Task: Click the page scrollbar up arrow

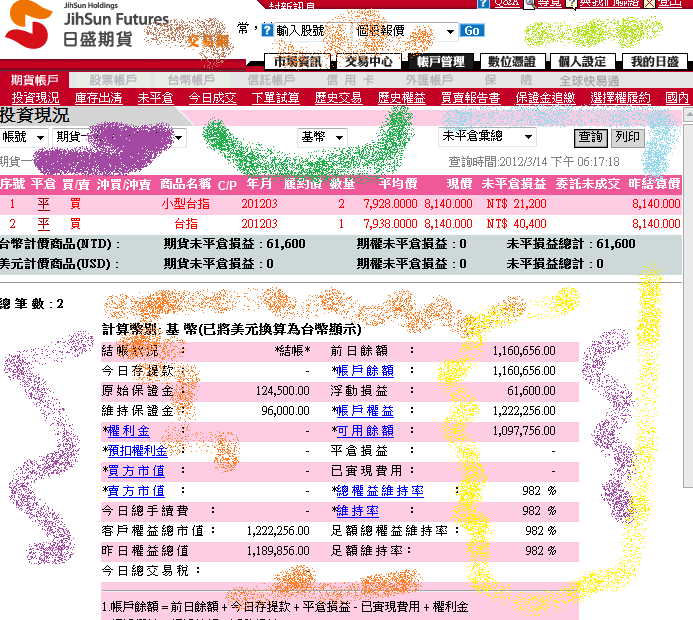Action: click(688, 115)
